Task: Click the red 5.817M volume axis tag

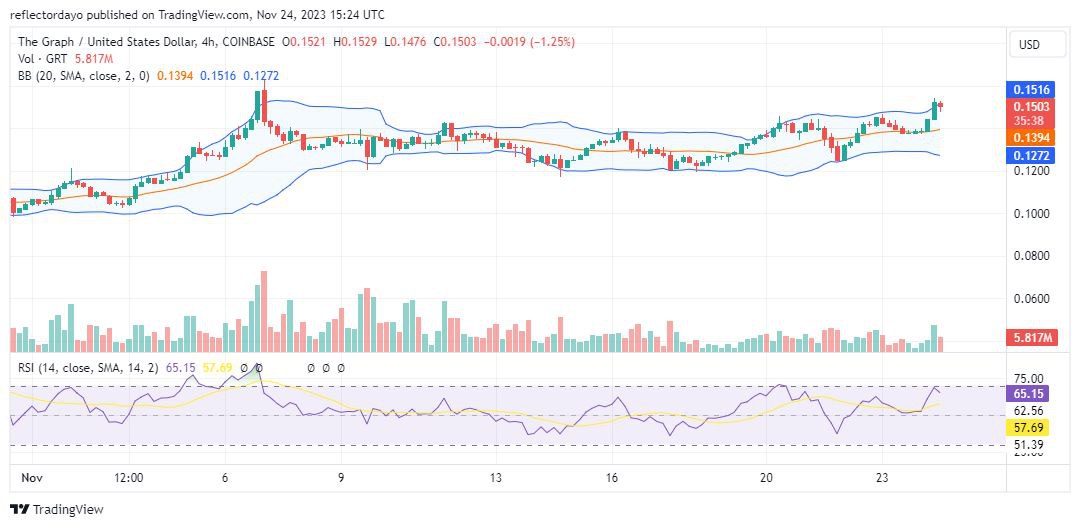Action: click(x=1030, y=338)
